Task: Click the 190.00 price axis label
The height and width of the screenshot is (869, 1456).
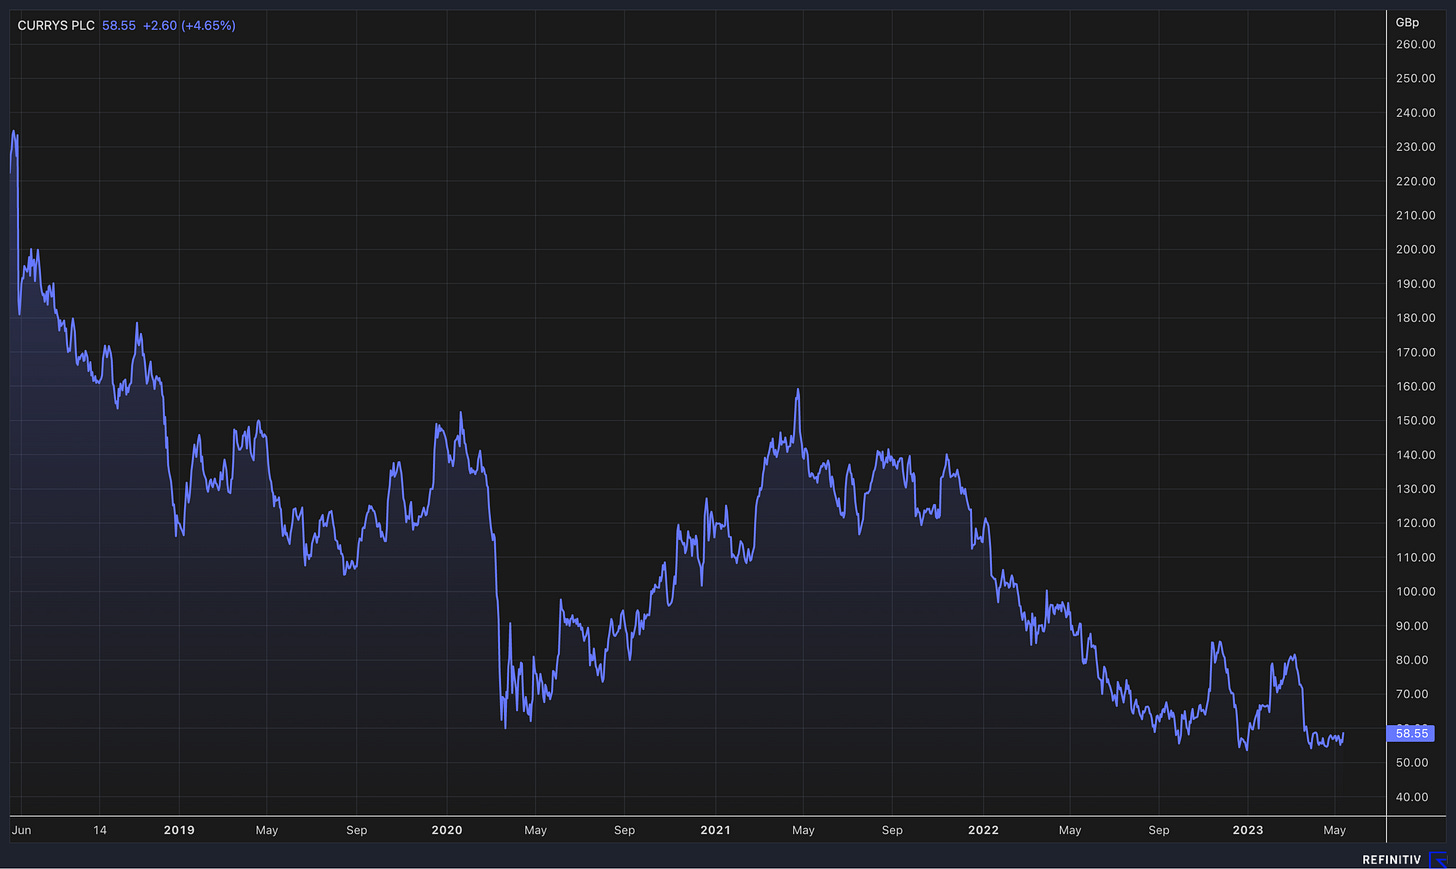Action: [1416, 284]
